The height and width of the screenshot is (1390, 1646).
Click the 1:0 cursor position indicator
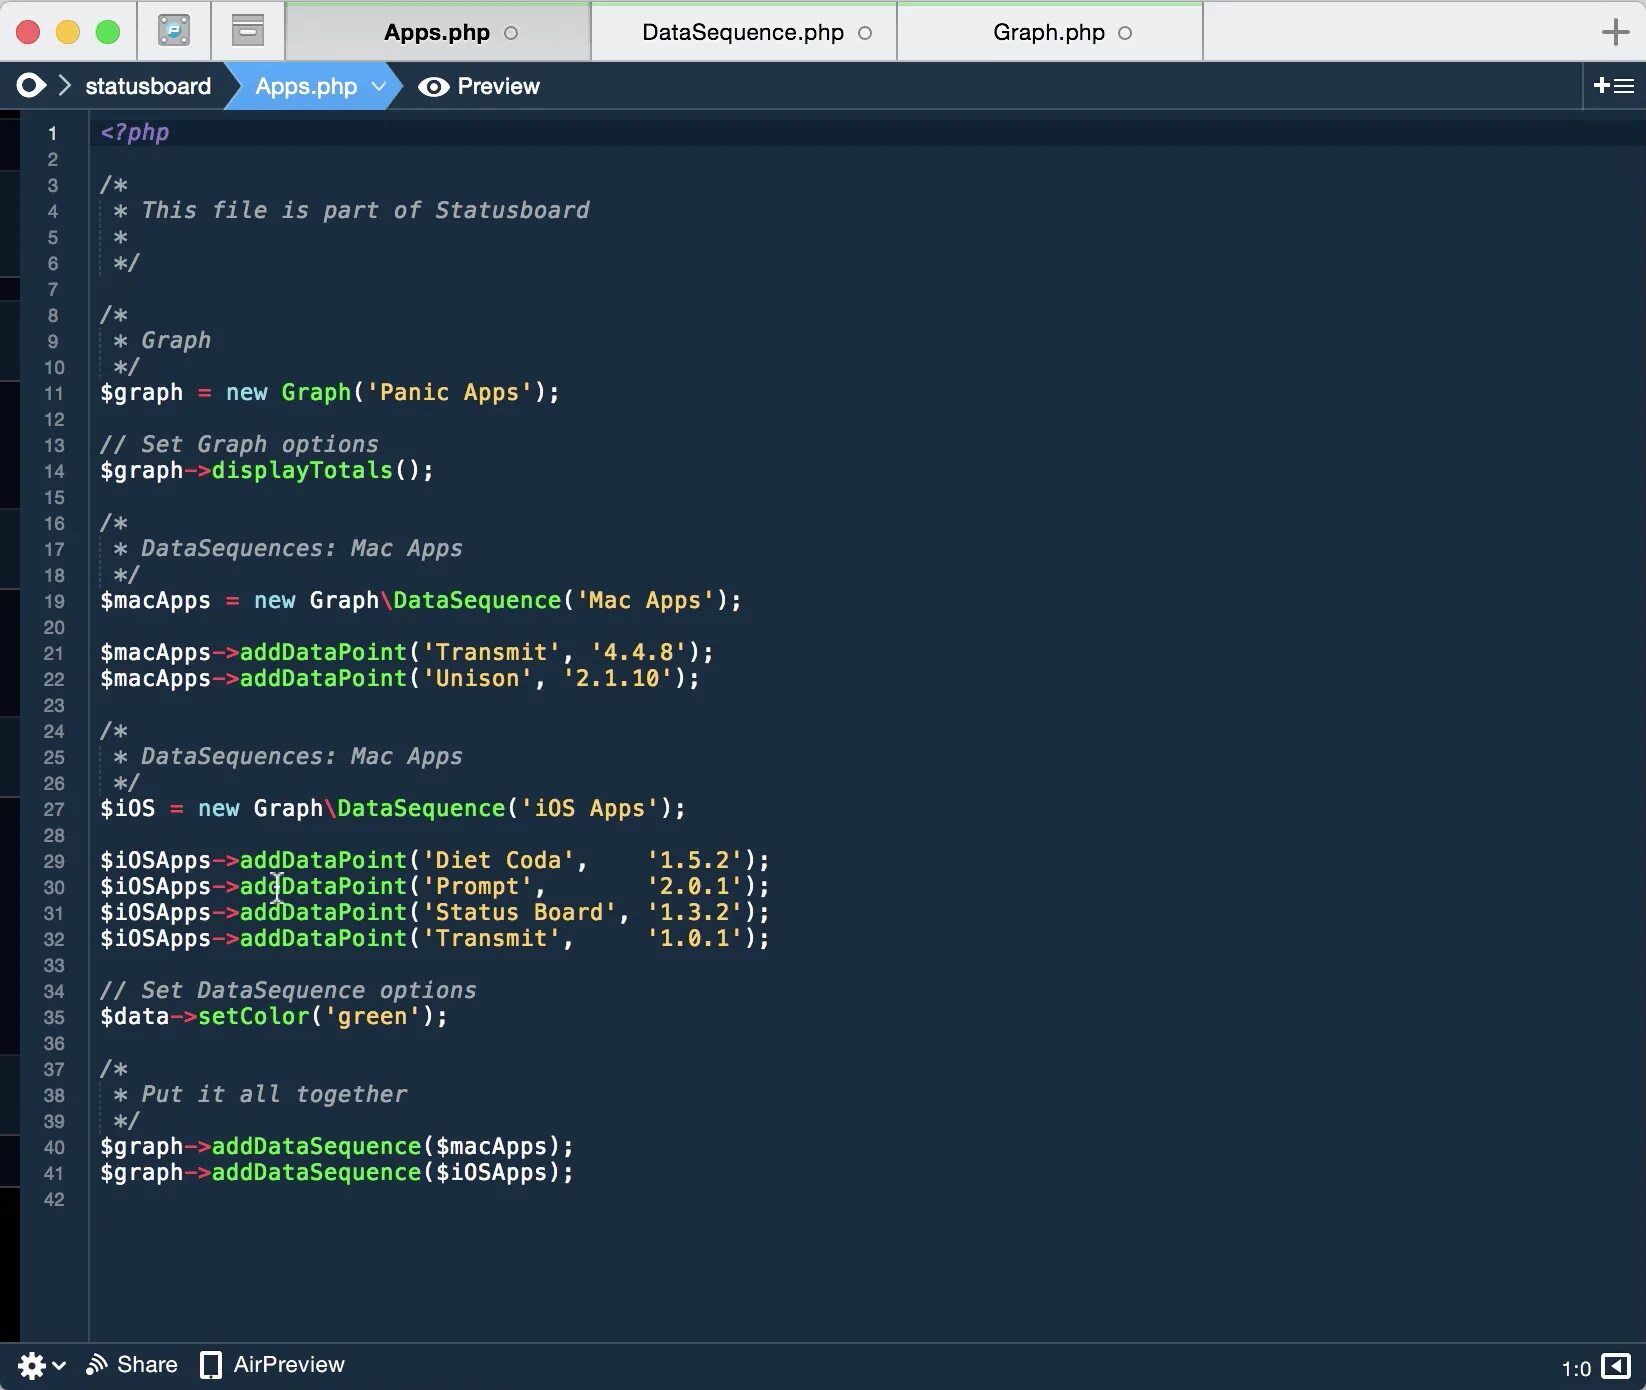click(1576, 1368)
